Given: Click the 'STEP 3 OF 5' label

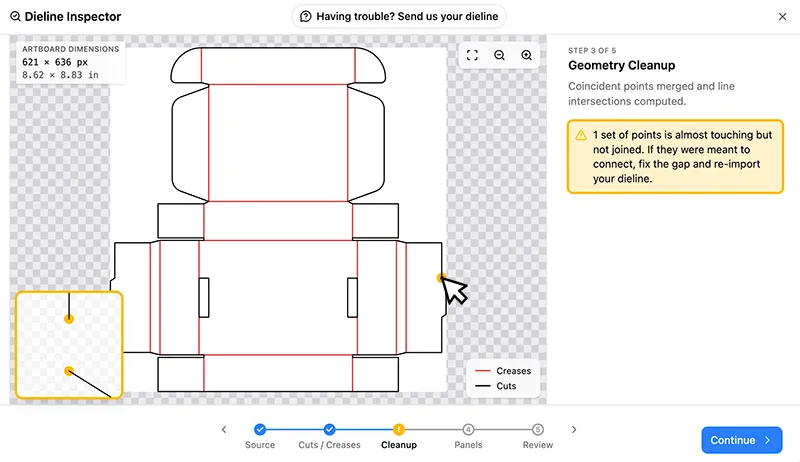Looking at the screenshot, I should coord(592,50).
